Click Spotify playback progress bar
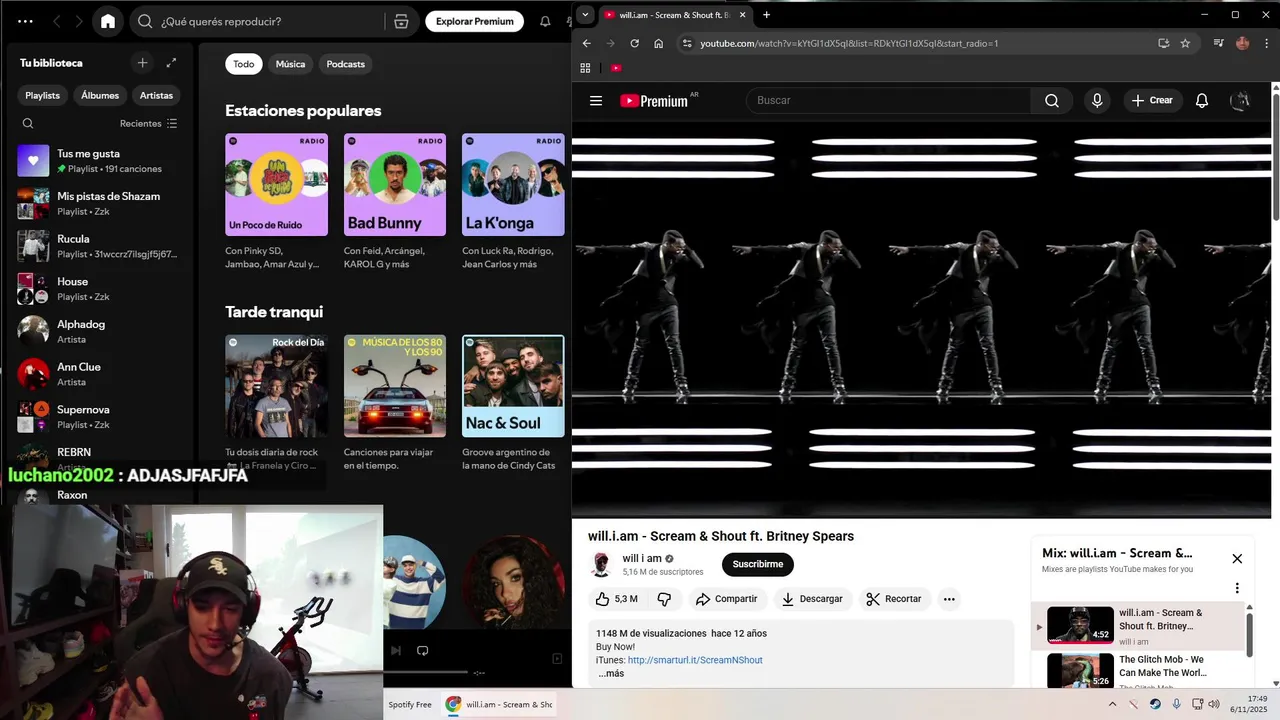Screen dimensions: 1280x720 click(x=427, y=672)
